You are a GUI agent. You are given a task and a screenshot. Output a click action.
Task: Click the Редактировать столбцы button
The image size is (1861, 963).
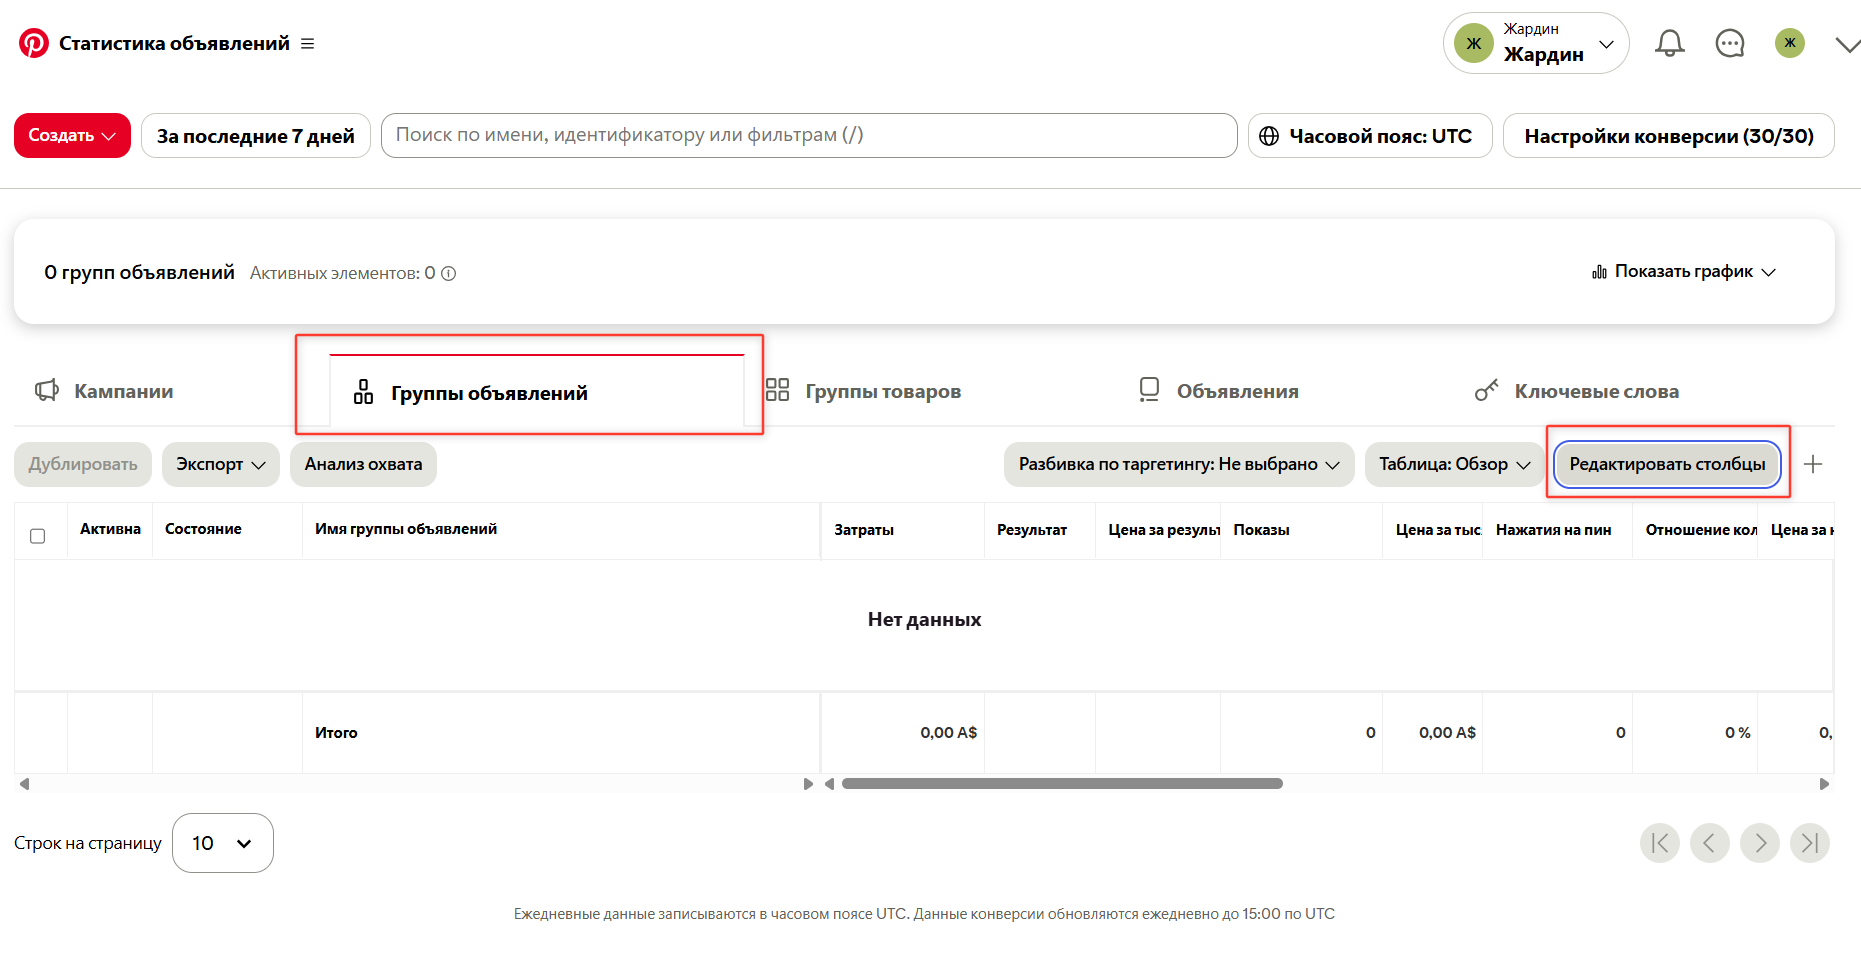[1667, 464]
